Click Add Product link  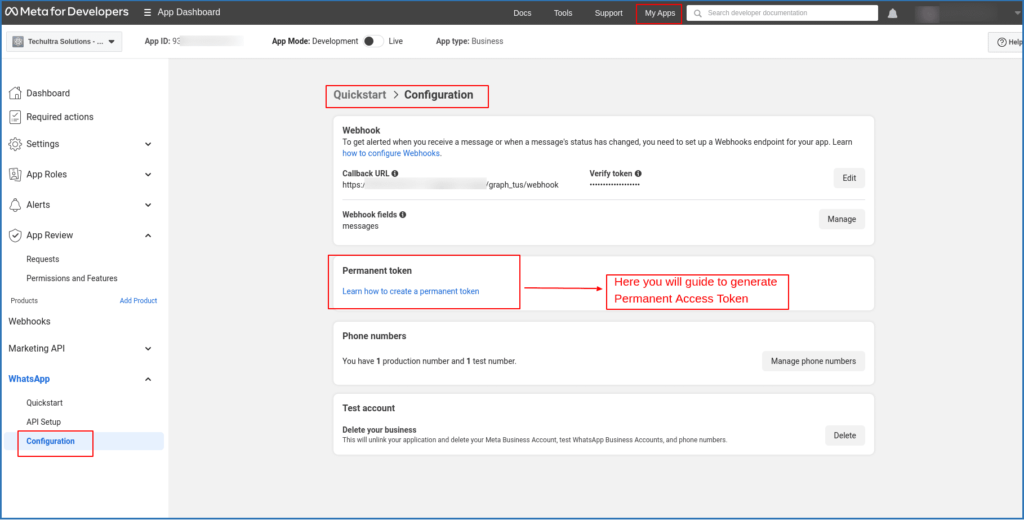pos(138,301)
